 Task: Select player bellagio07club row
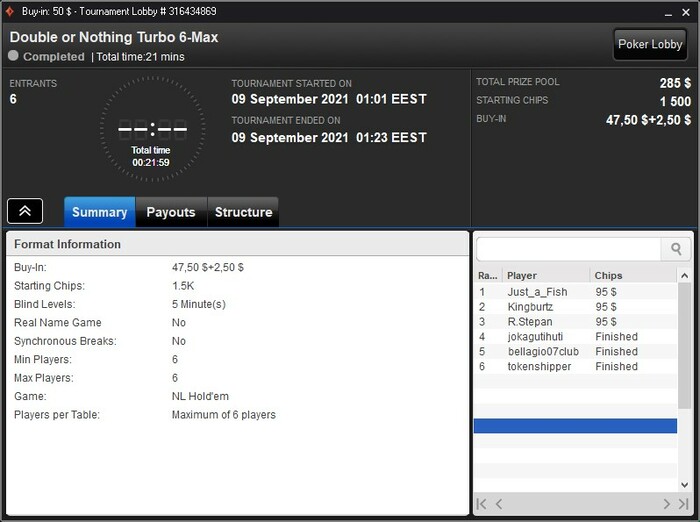point(575,351)
